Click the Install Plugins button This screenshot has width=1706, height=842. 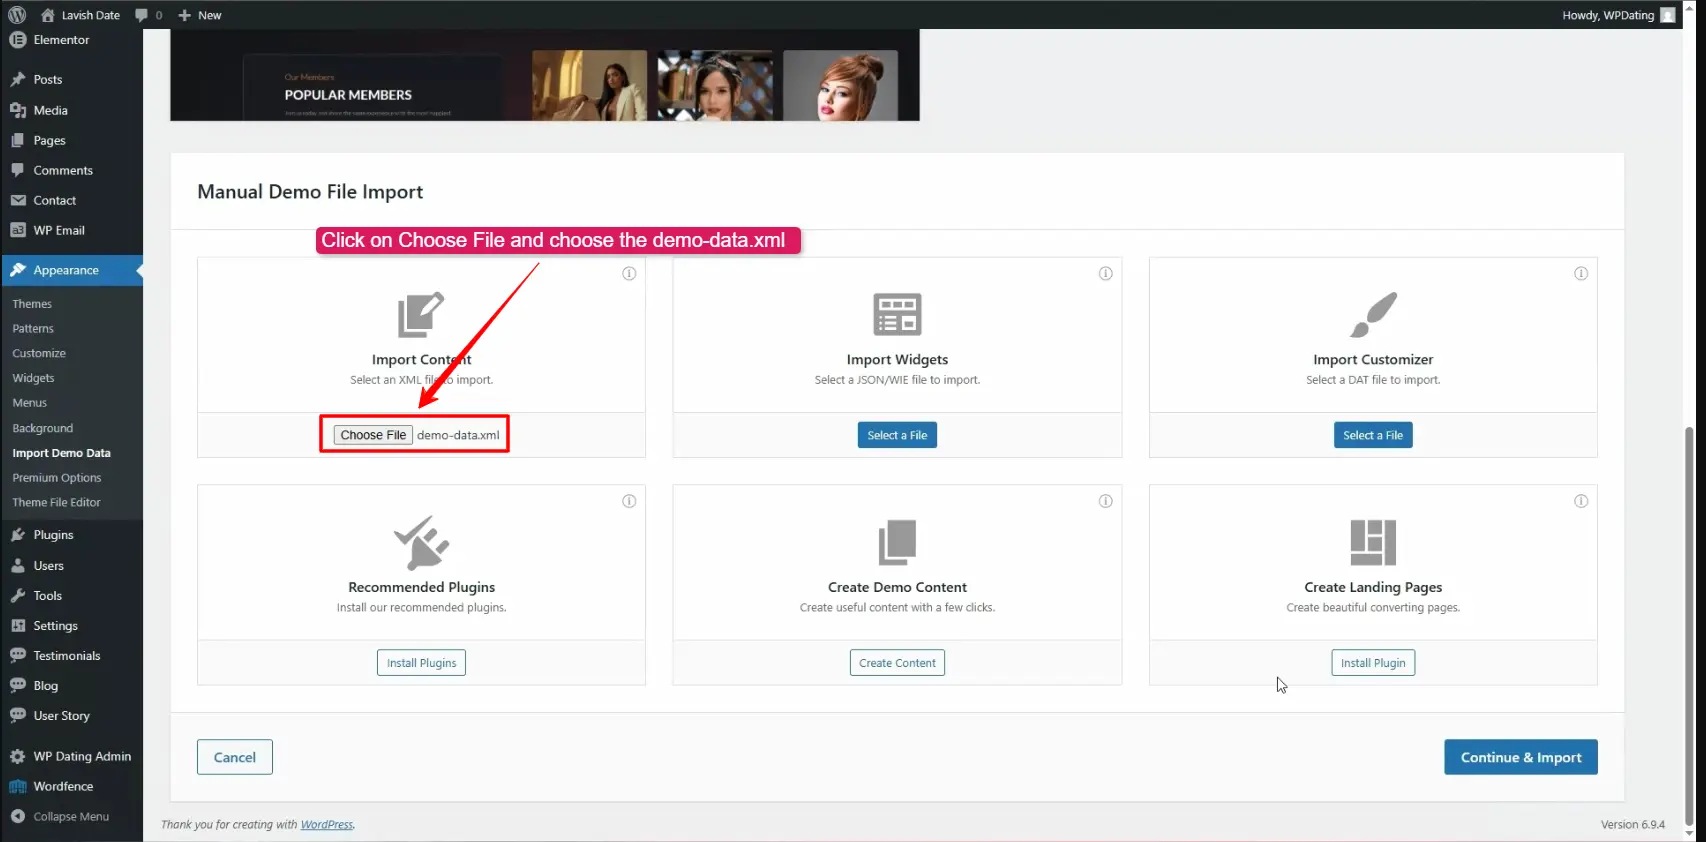(x=421, y=663)
